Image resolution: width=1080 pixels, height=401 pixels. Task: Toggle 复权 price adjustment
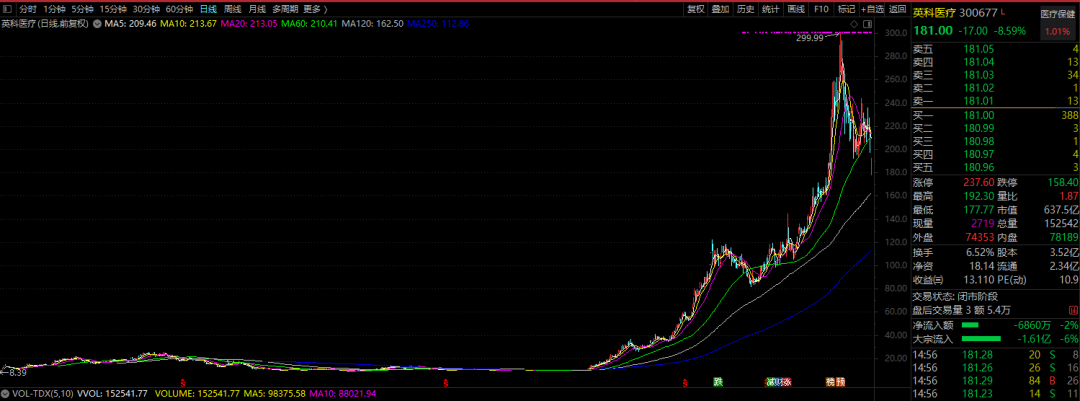[696, 10]
